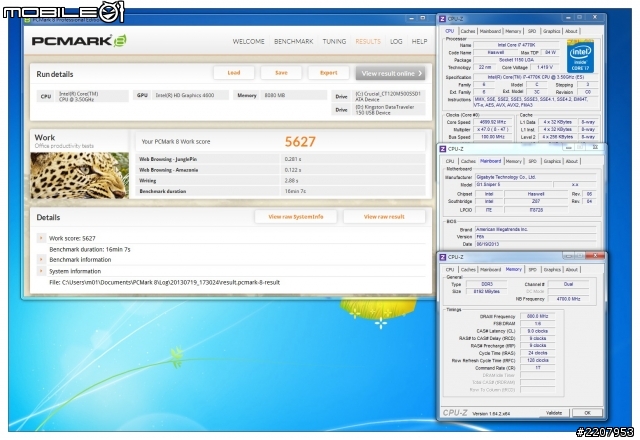640x440 pixels.
Task: Click the Core Speed value in CPU-Z
Action: click(x=493, y=122)
